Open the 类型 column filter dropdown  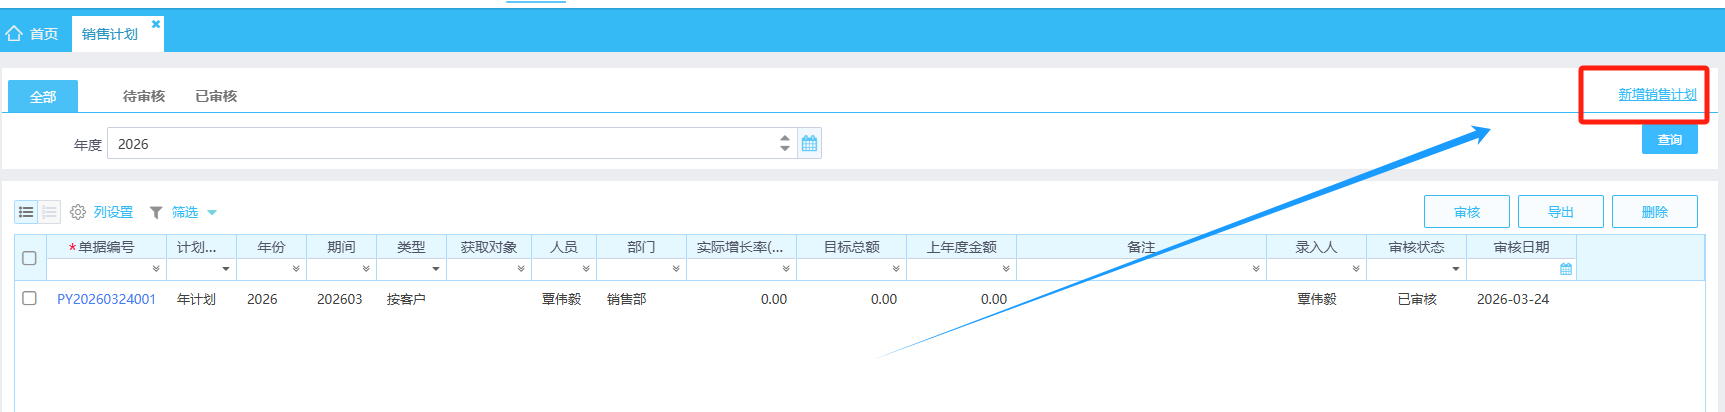436,269
